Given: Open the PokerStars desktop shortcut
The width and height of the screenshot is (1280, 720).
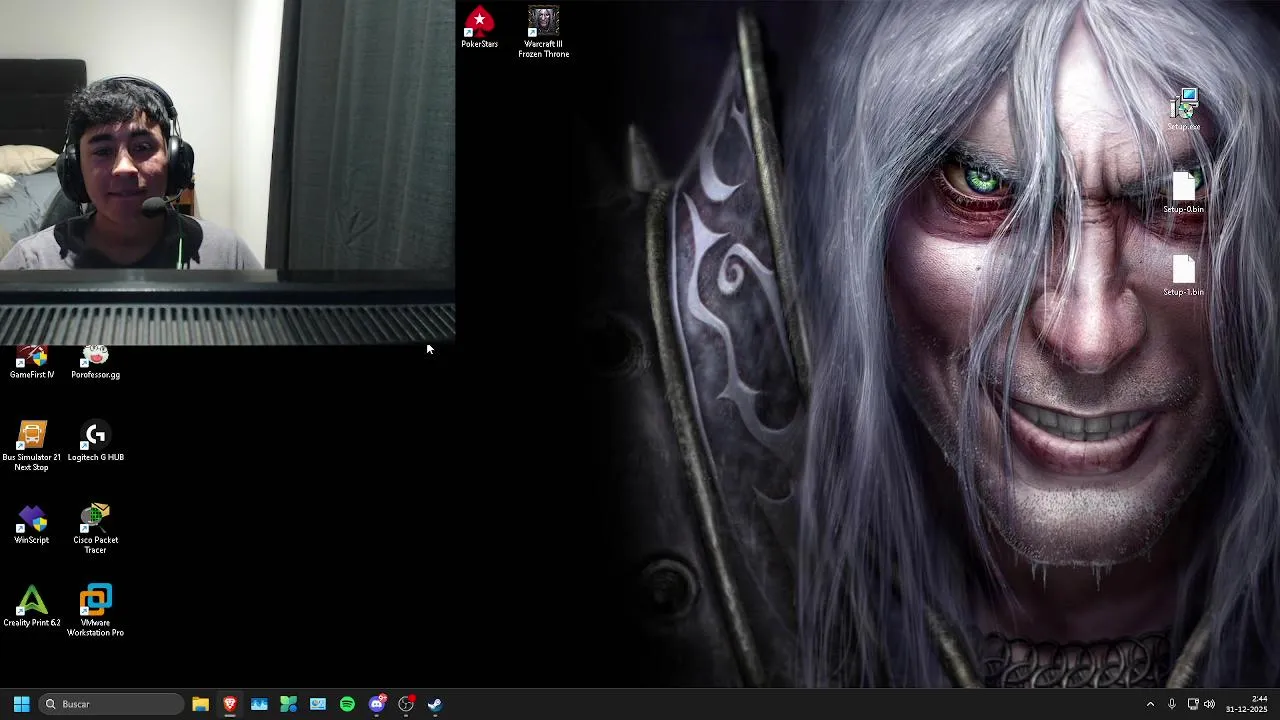Looking at the screenshot, I should pos(479,28).
